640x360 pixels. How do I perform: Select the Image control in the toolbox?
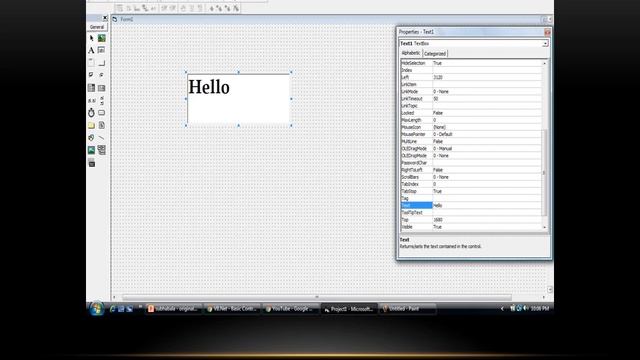[x=91, y=150]
